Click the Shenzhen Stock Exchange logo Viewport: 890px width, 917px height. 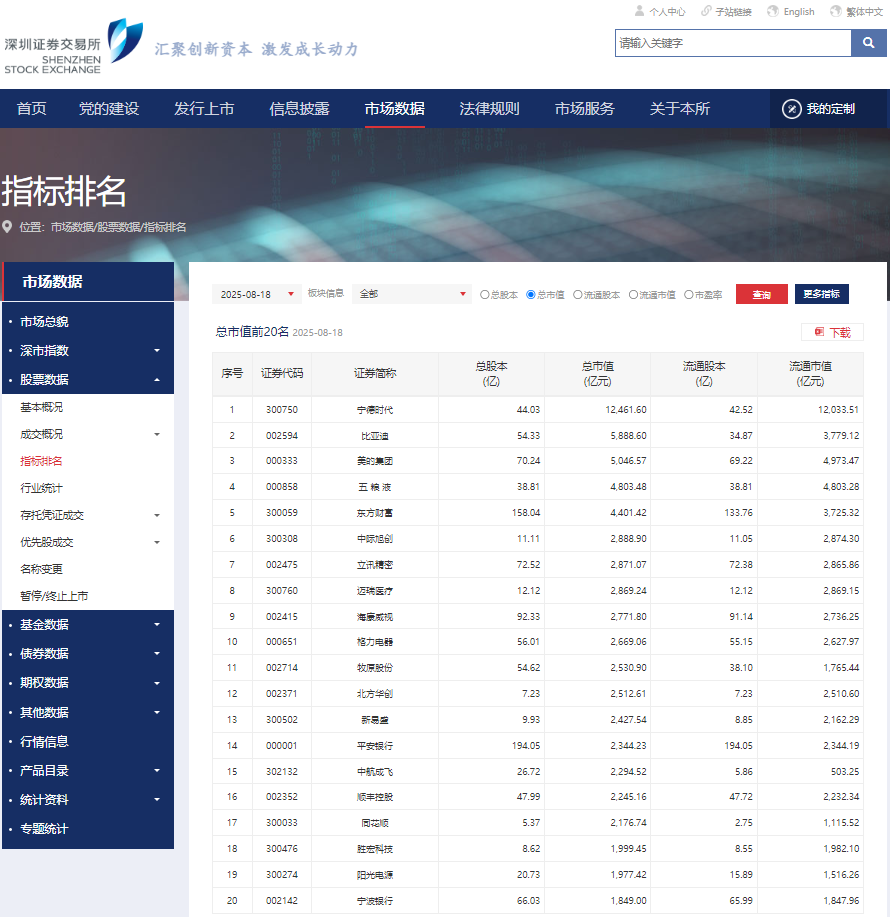click(73, 46)
